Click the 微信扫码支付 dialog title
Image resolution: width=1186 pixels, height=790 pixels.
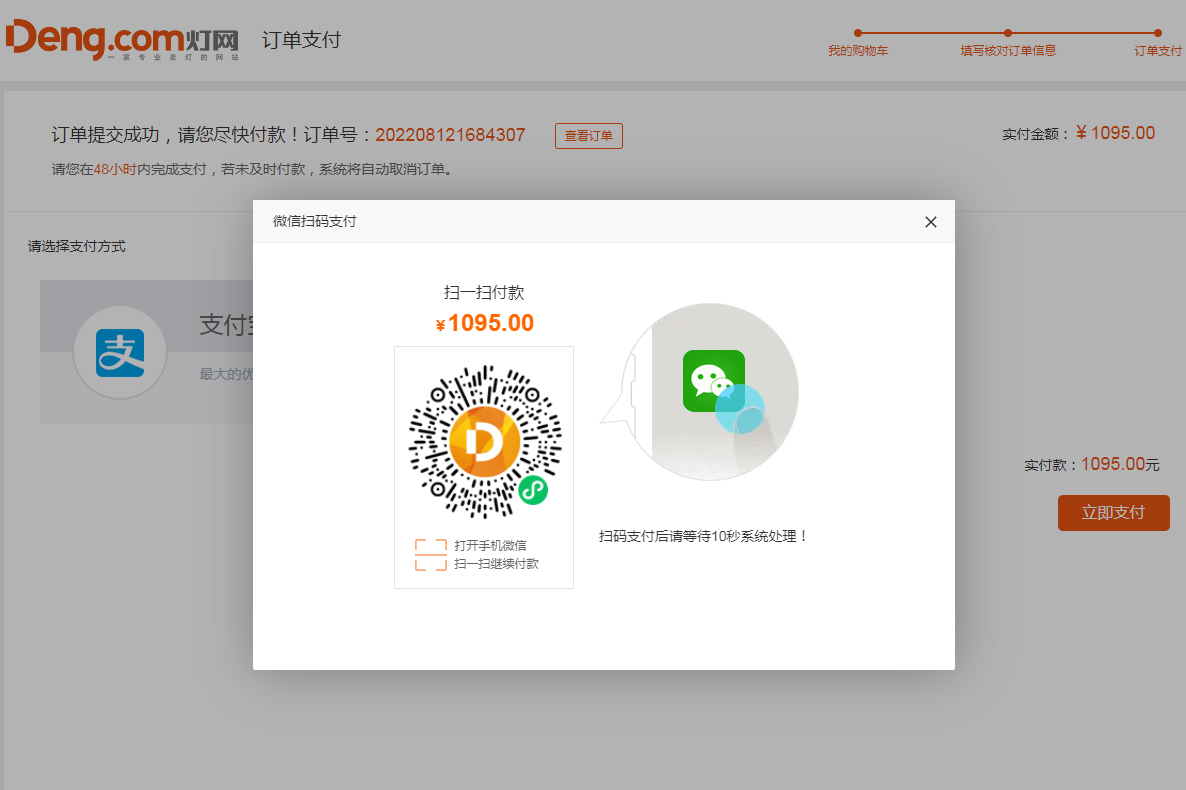315,221
